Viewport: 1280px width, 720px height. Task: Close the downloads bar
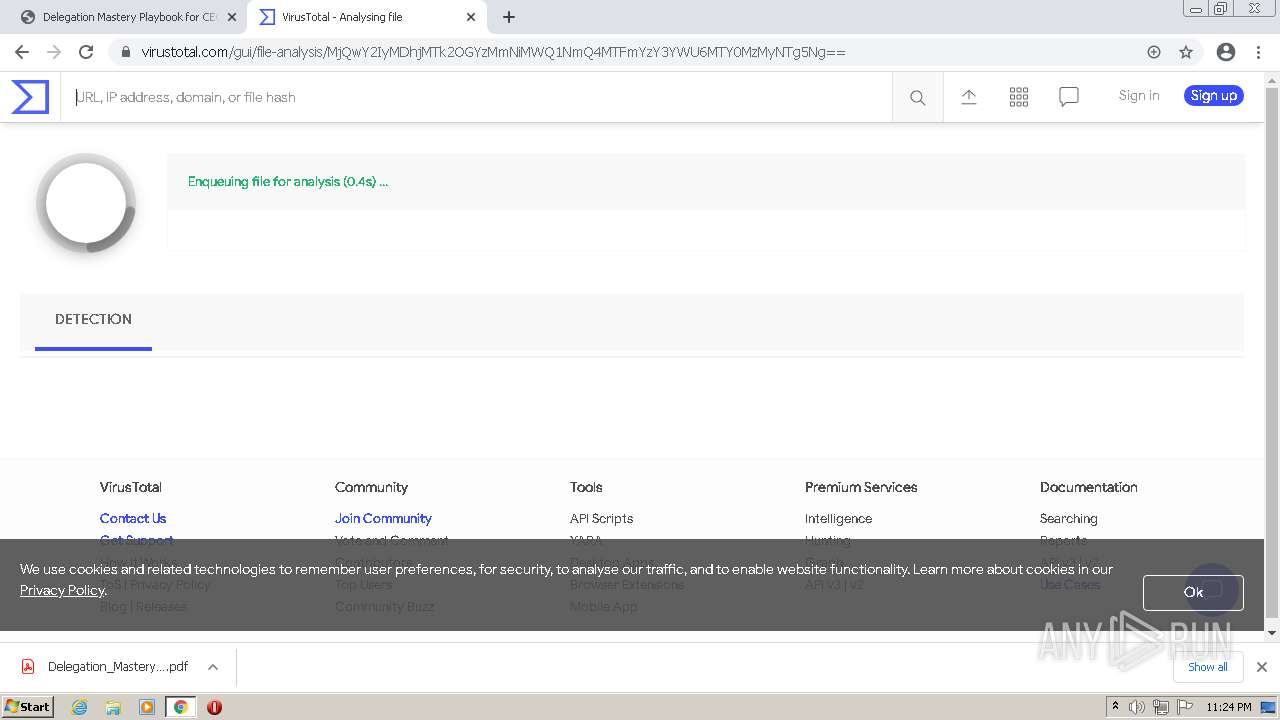click(1262, 667)
